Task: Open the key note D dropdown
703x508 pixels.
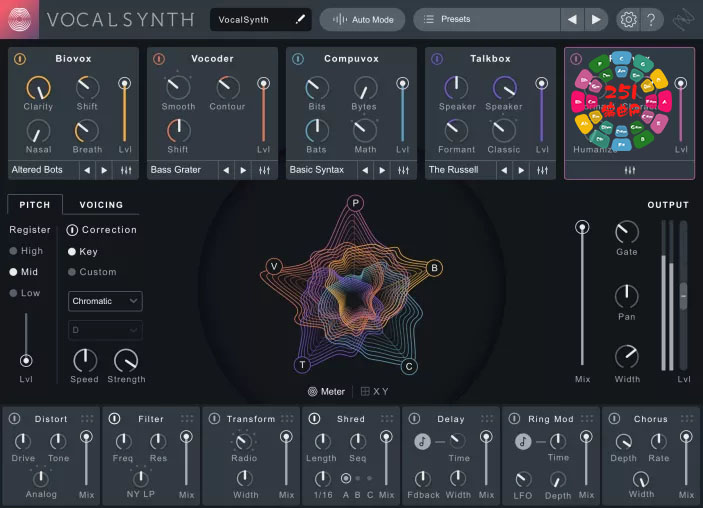Action: coord(105,330)
